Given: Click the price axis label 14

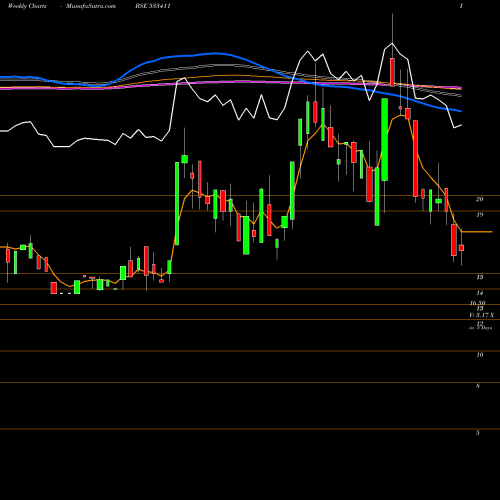Looking at the screenshot, I should click(x=479, y=293).
